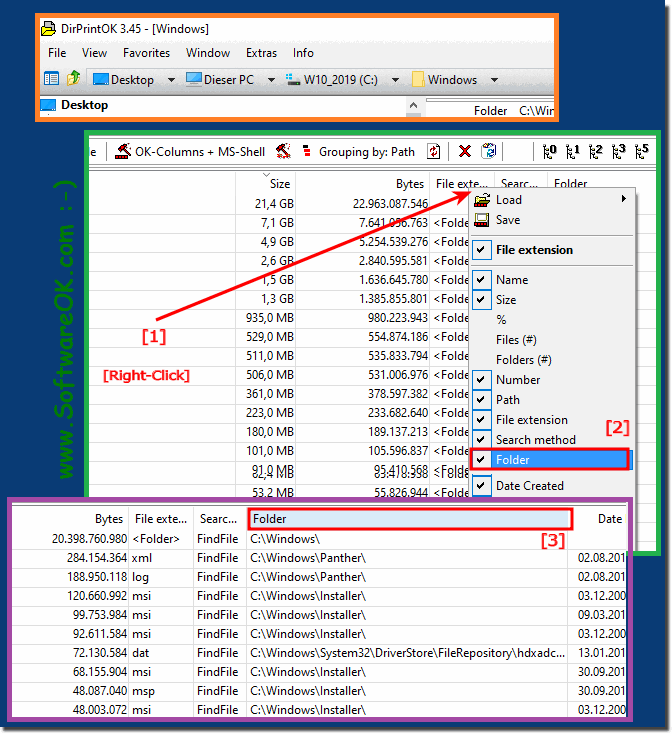Toggle the highlighted Folder column option

pos(550,460)
